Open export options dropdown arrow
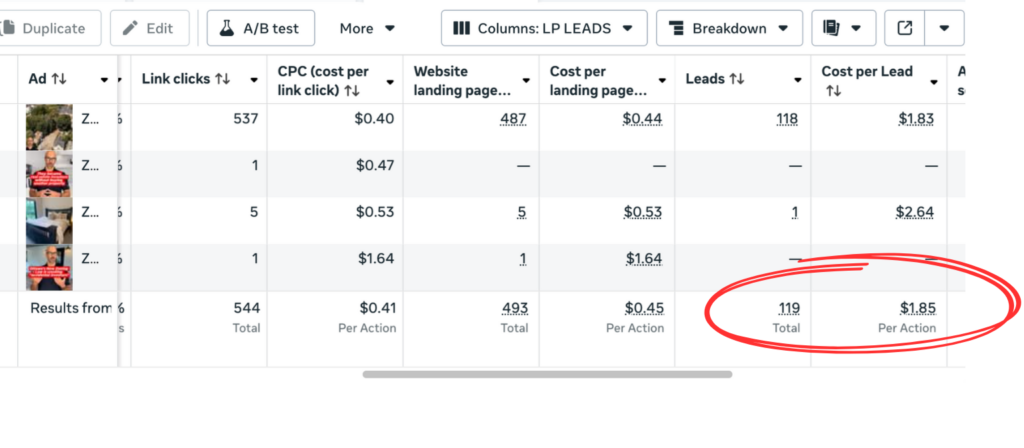 click(x=944, y=28)
